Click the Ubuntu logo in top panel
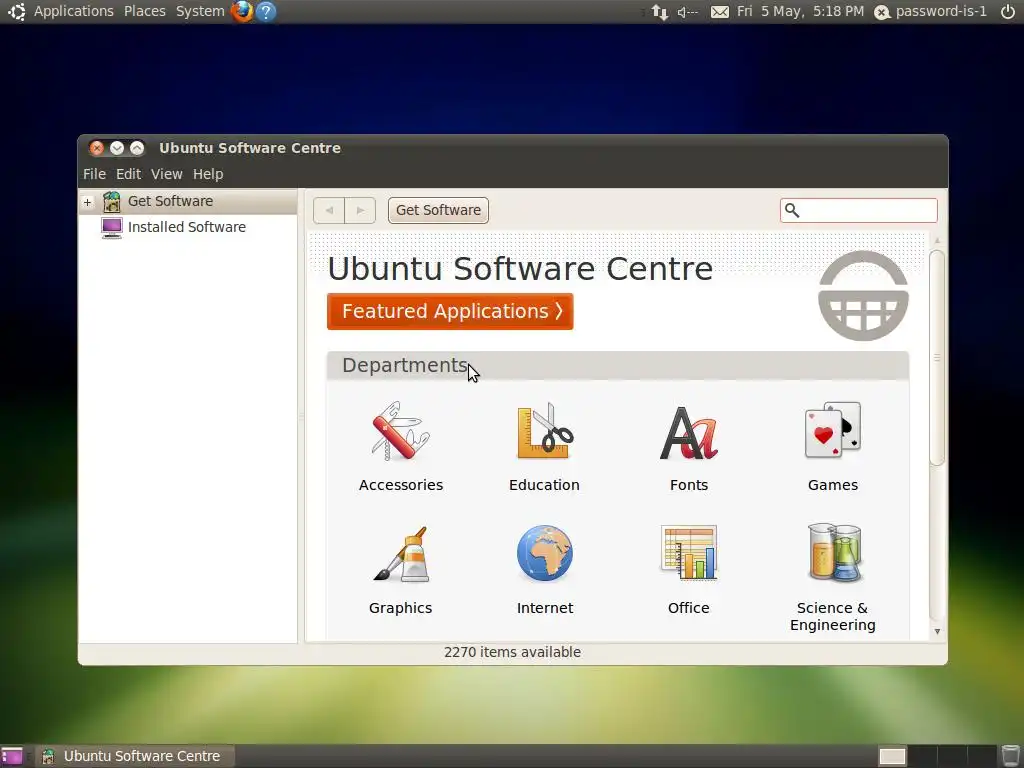1024x768 pixels. coord(16,11)
